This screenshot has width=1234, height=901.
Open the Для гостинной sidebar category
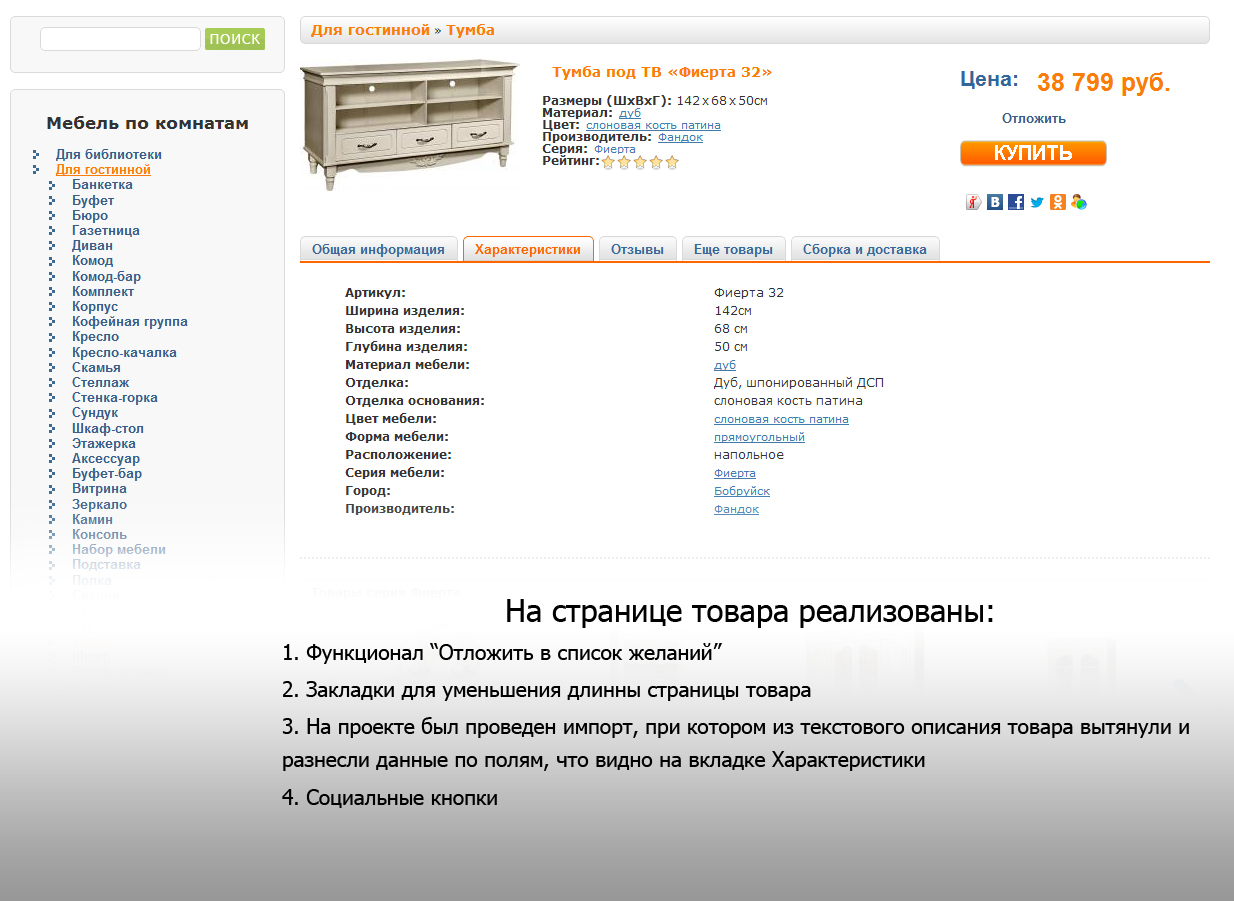pos(103,169)
